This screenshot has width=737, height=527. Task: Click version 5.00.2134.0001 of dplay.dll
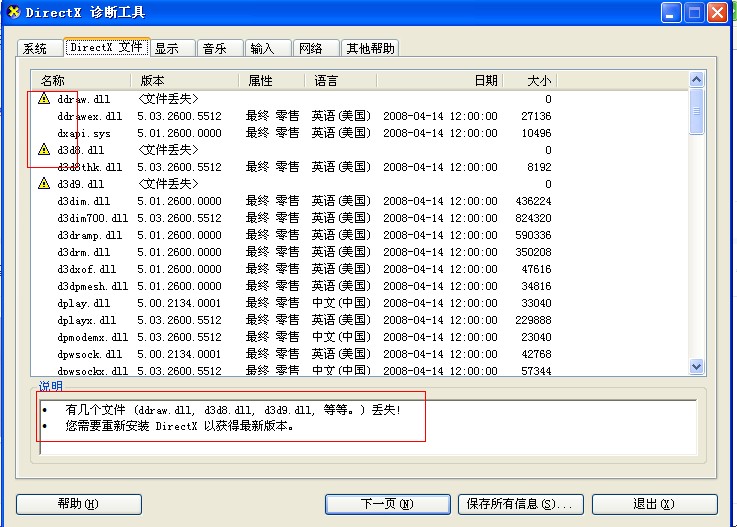click(179, 303)
